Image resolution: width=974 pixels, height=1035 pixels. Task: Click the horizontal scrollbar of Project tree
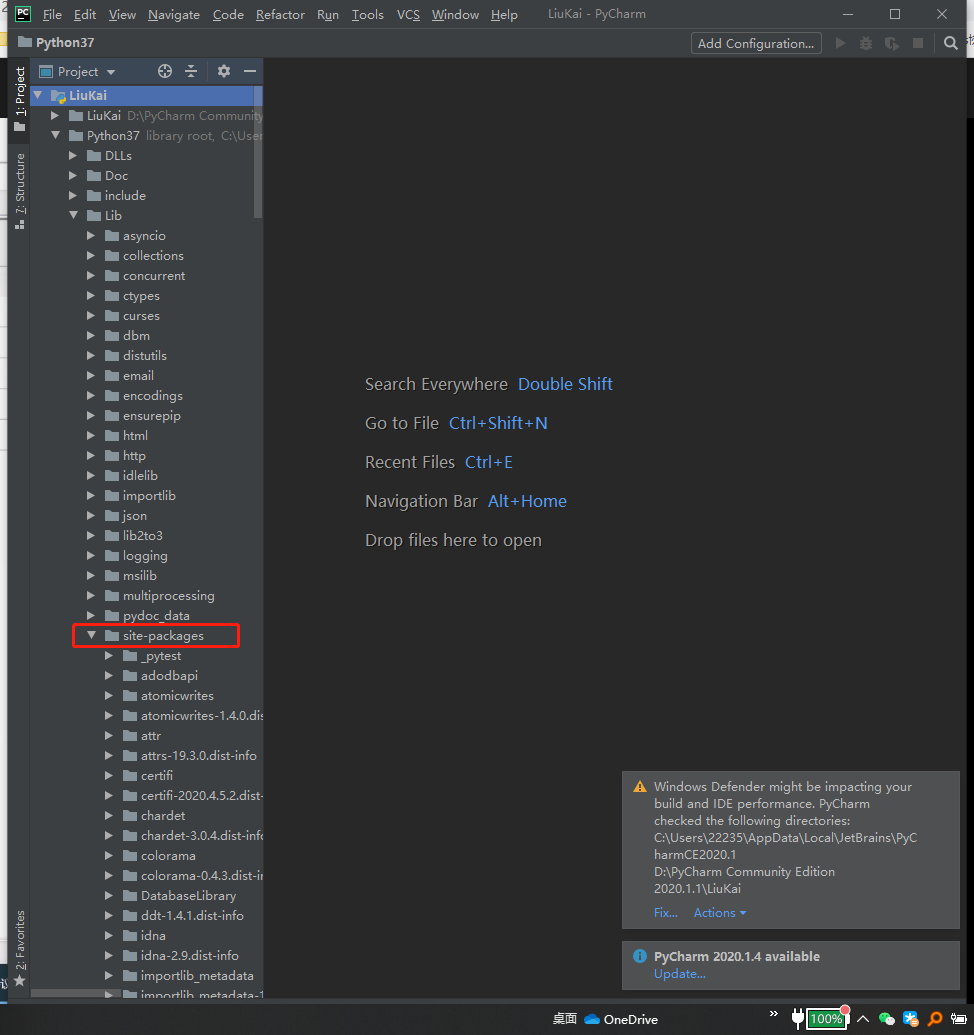coord(74,993)
